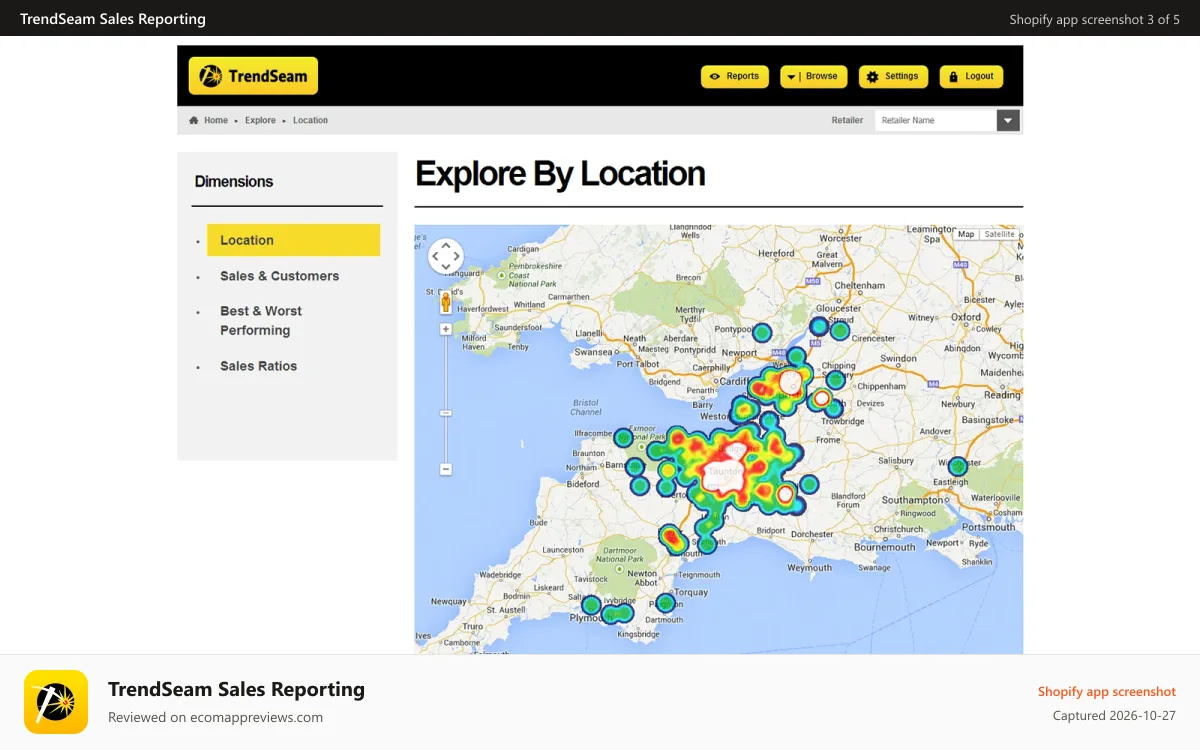Screen dimensions: 1200x750
Task: Click the TrendSeam app icon thumbnail at bottom
Action: coord(56,702)
